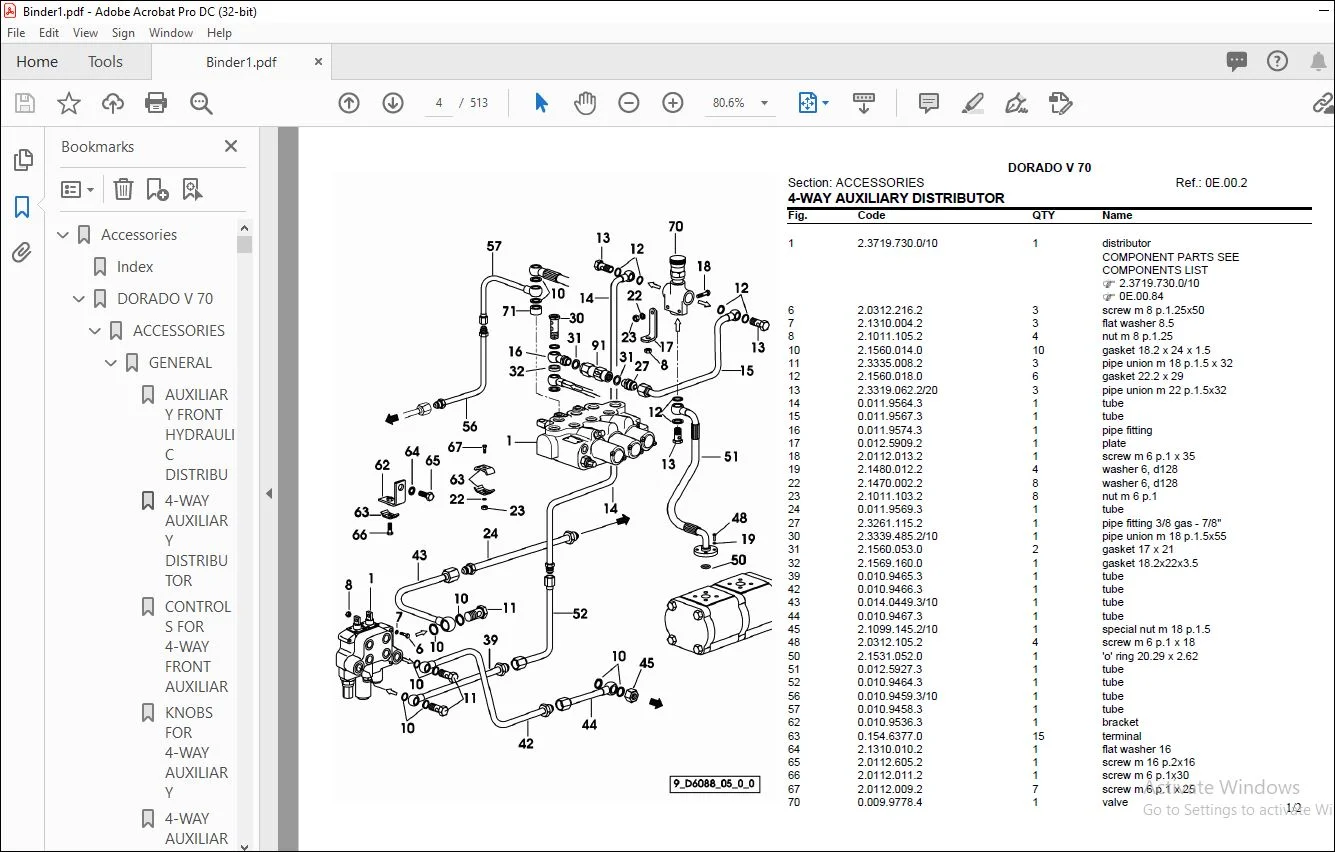1335x852 pixels.
Task: Open the Index bookmark
Action: (135, 267)
